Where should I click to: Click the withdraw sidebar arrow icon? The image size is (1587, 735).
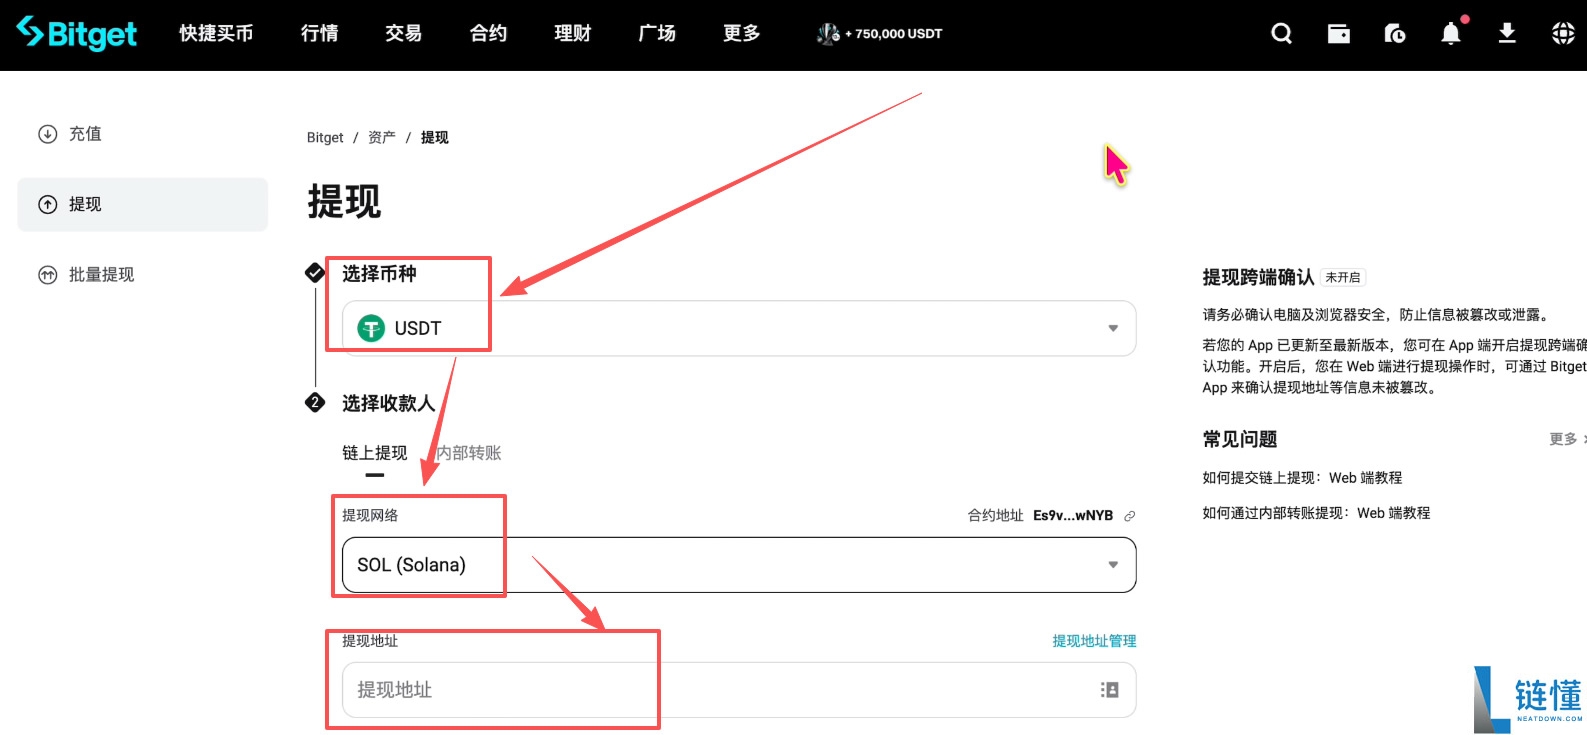(47, 205)
